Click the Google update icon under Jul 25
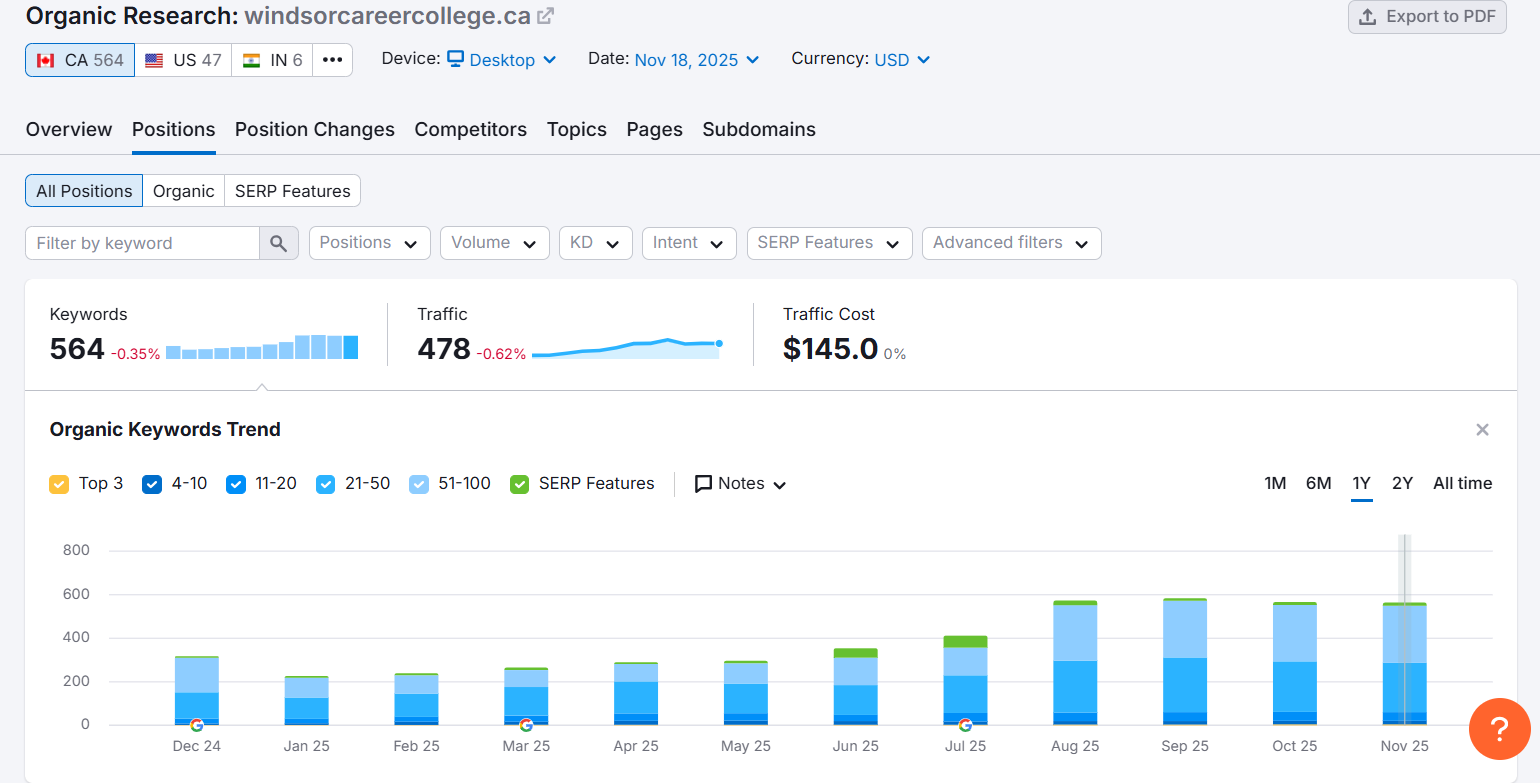1540x783 pixels. (965, 725)
